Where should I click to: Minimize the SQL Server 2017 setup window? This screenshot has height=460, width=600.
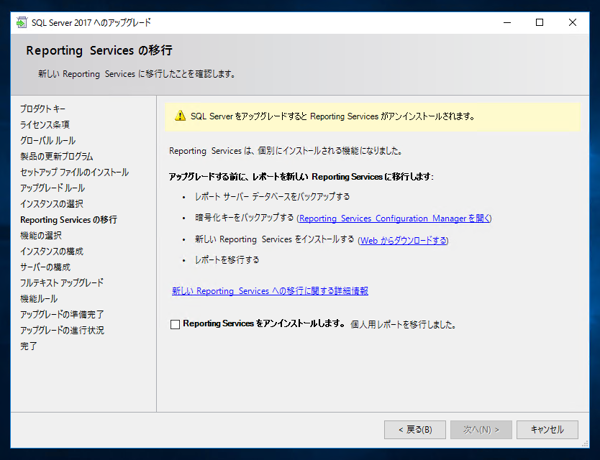pos(507,23)
